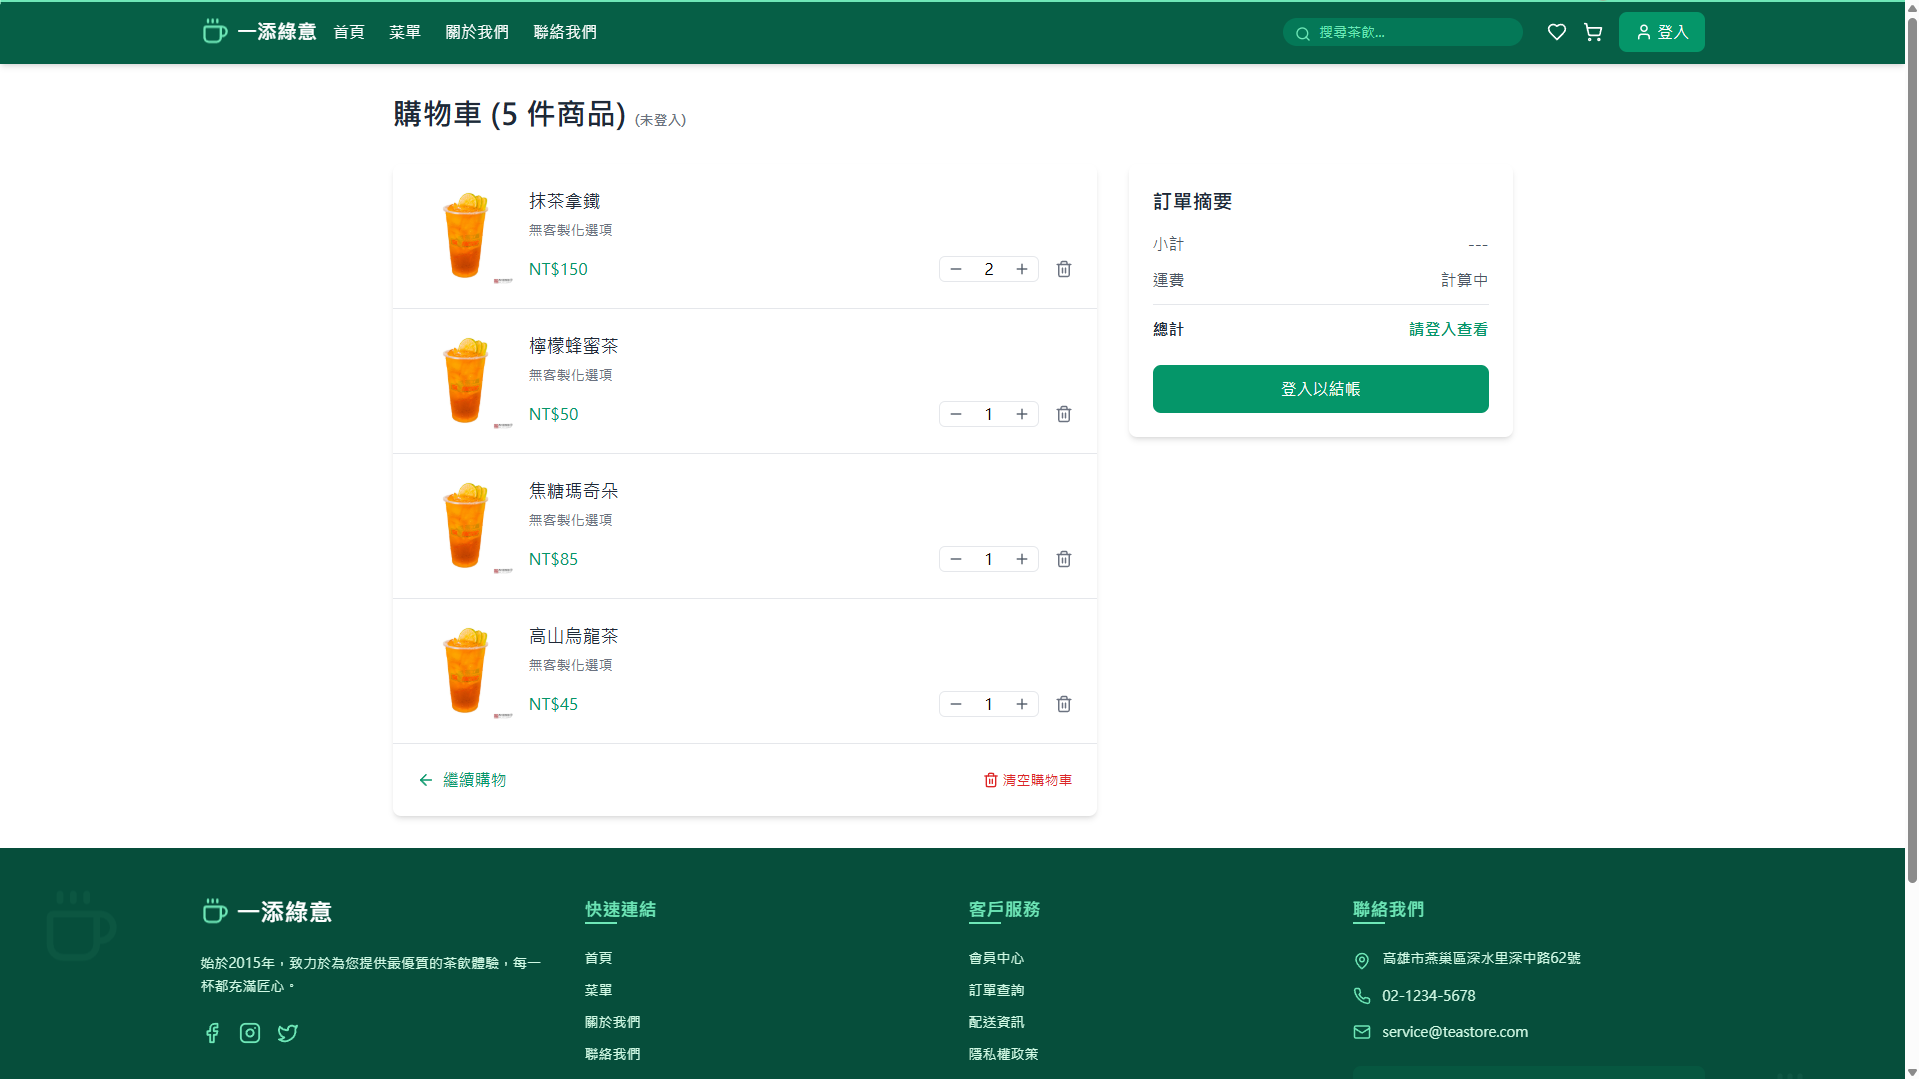Remove 高山烏龍茶 via trash icon
The height and width of the screenshot is (1079, 1919).
1064,704
